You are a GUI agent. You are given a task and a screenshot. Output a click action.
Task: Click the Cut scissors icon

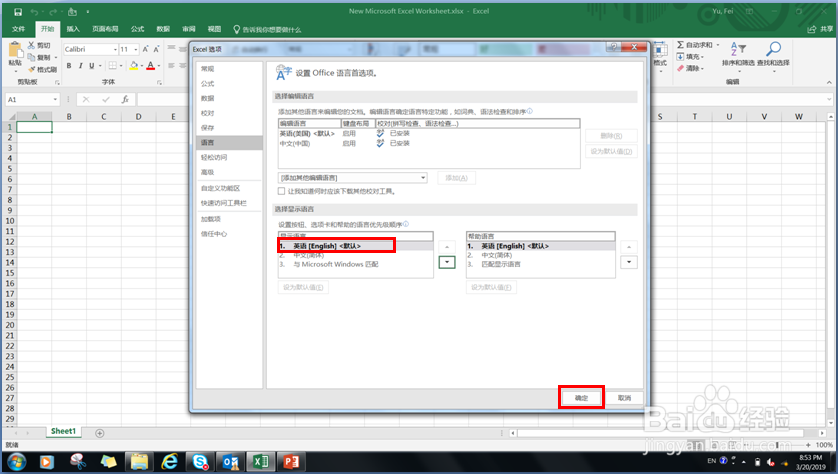pos(32,45)
